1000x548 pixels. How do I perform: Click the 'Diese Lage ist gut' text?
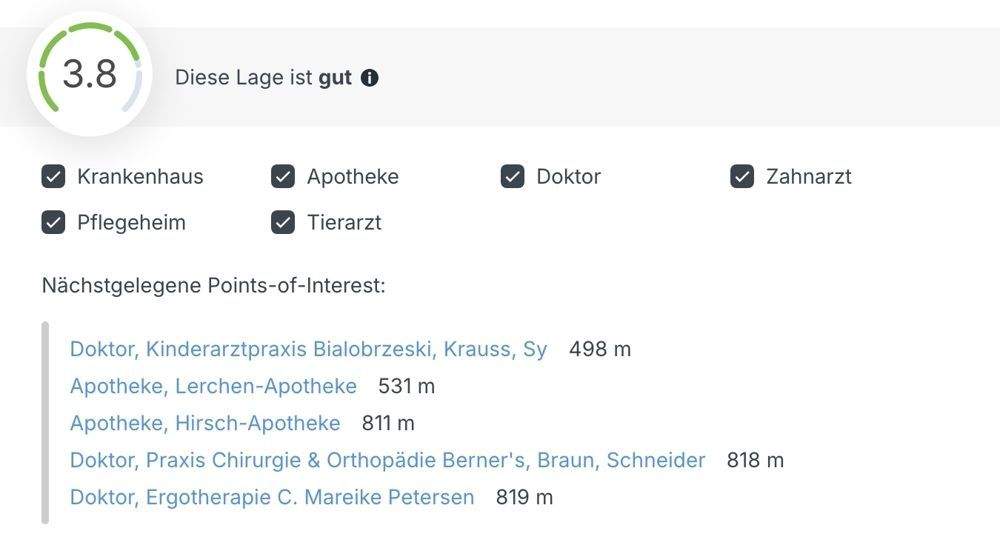[263, 78]
